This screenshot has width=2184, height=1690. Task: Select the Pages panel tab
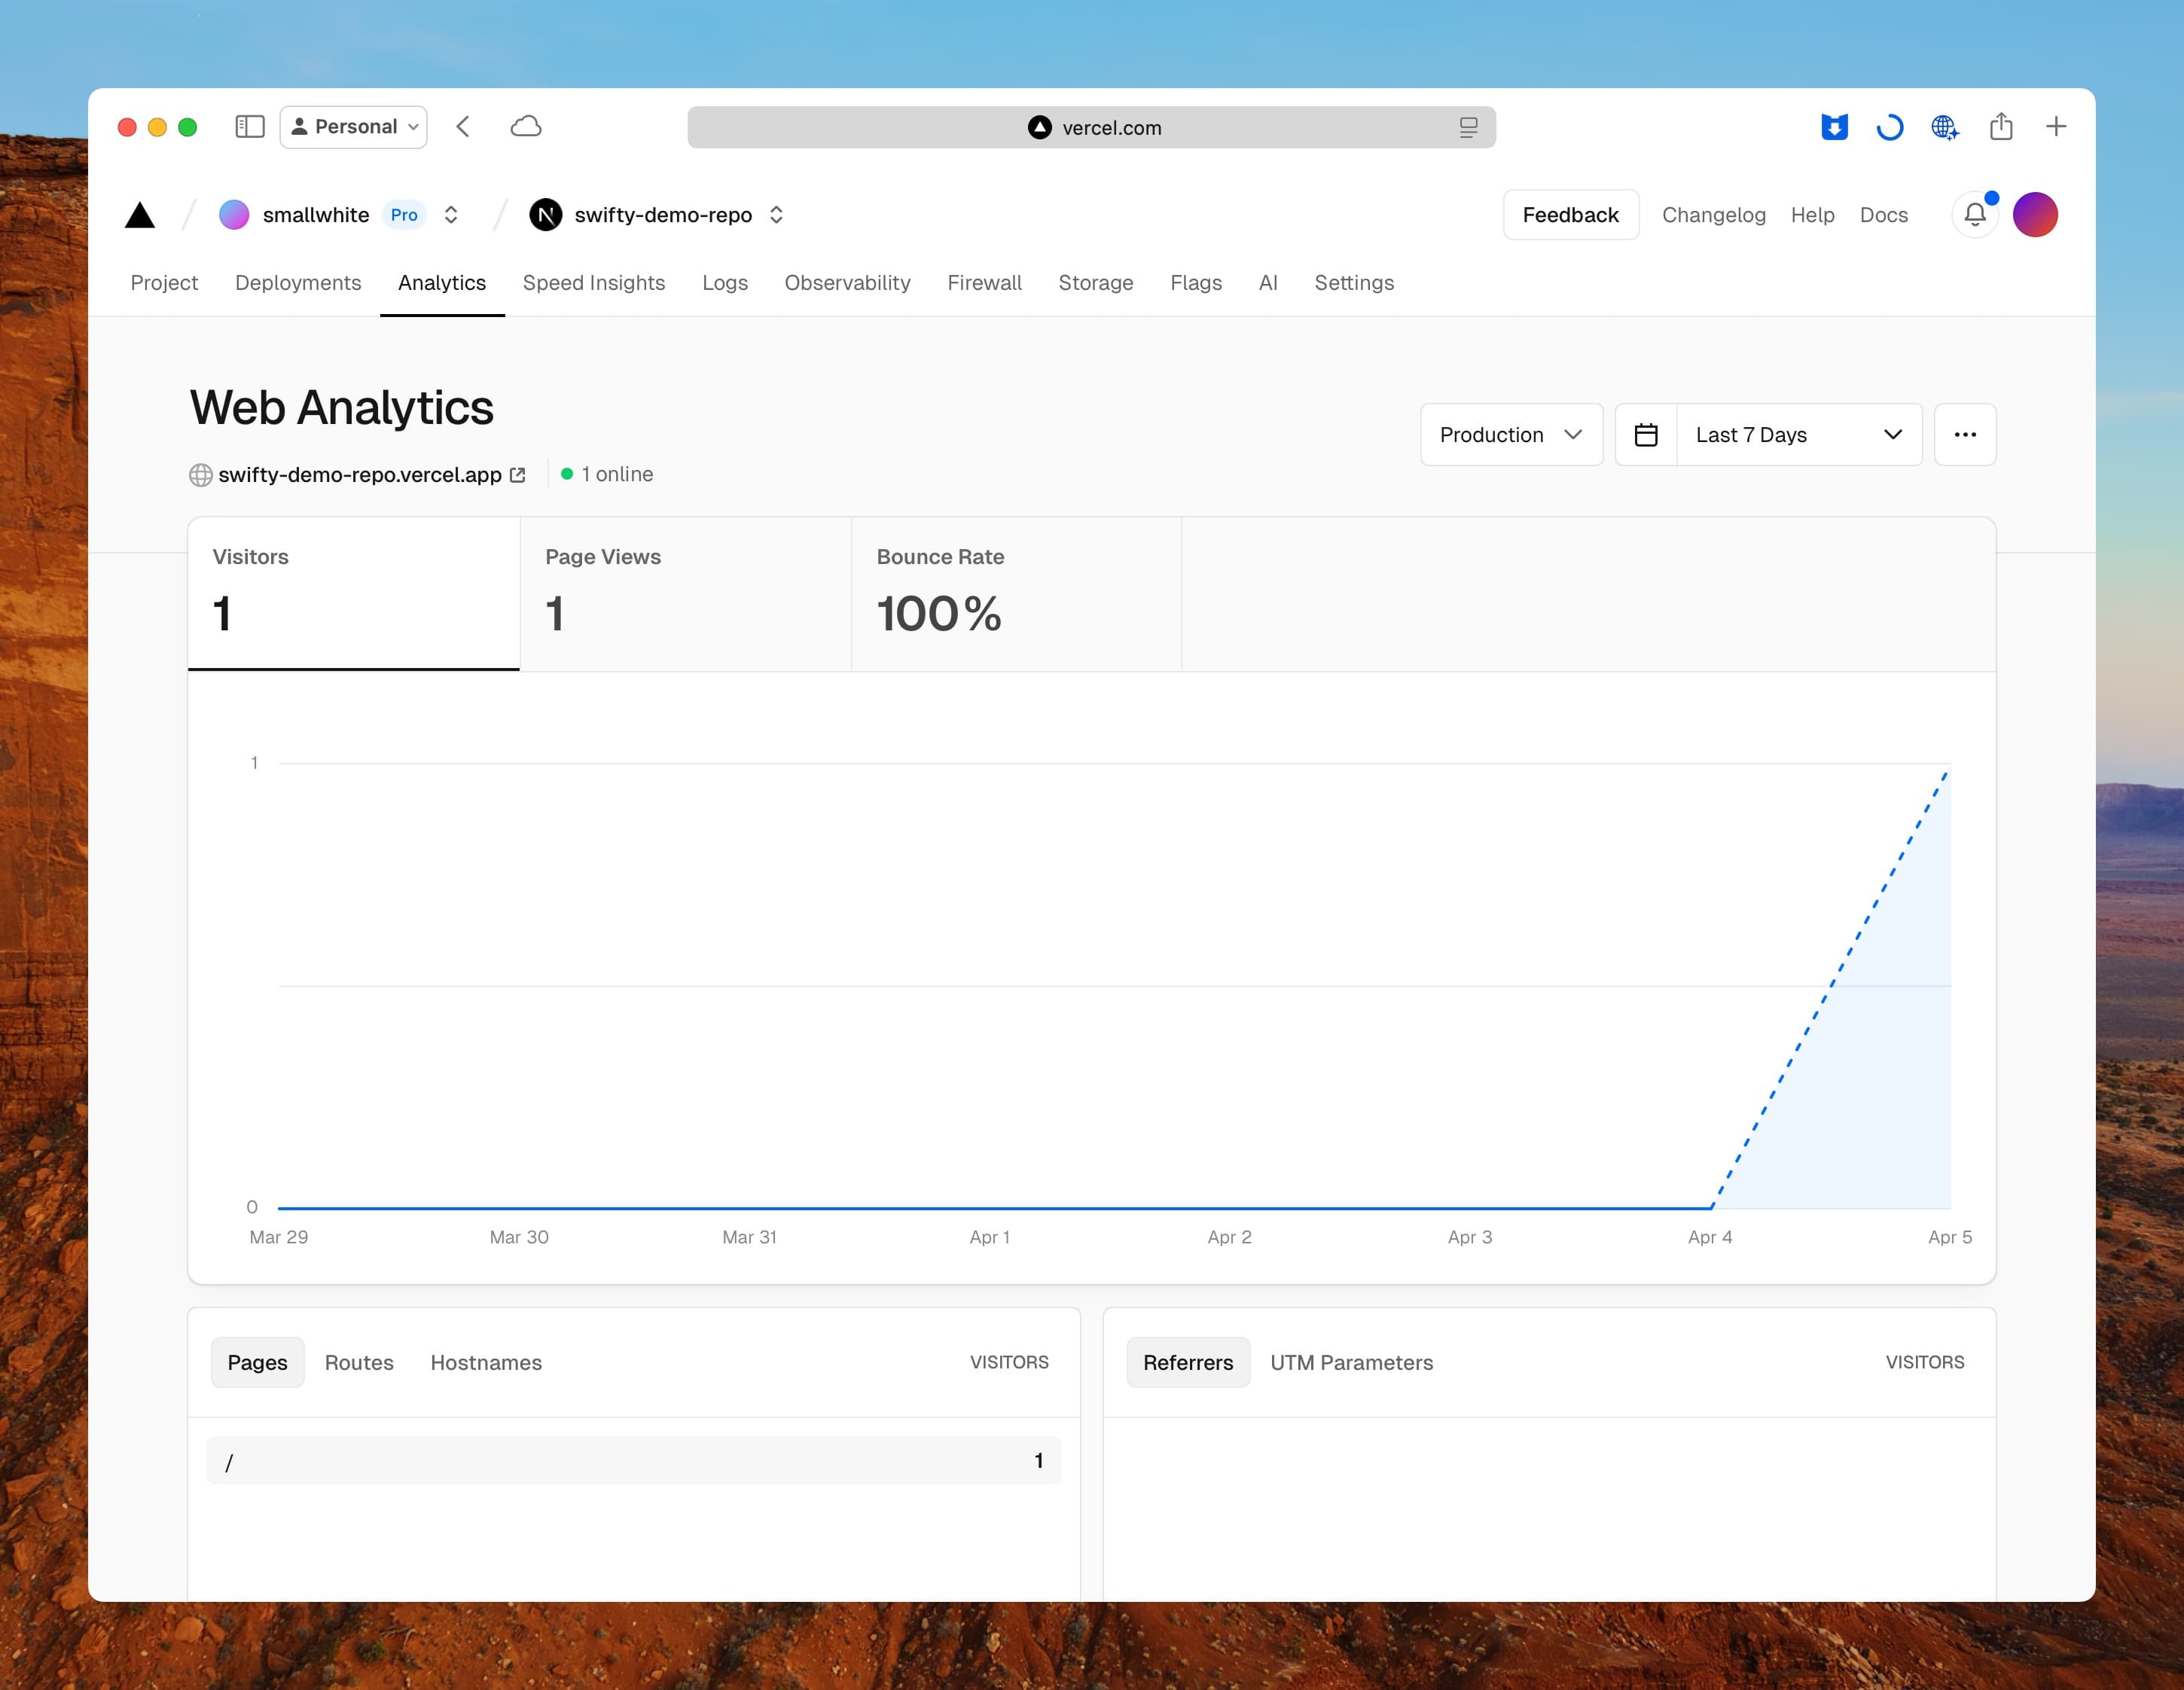click(x=257, y=1362)
